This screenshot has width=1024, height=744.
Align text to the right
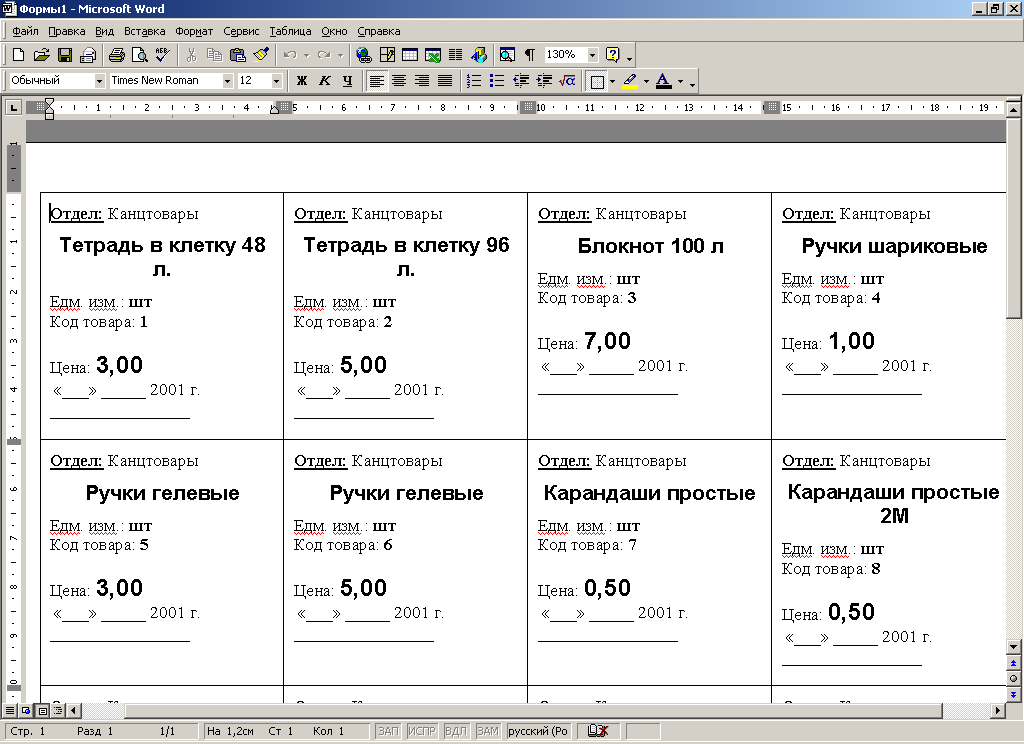coord(422,80)
